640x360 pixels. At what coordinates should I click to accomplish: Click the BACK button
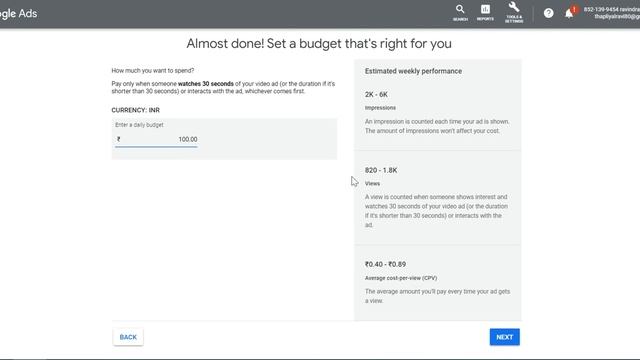tap(128, 337)
